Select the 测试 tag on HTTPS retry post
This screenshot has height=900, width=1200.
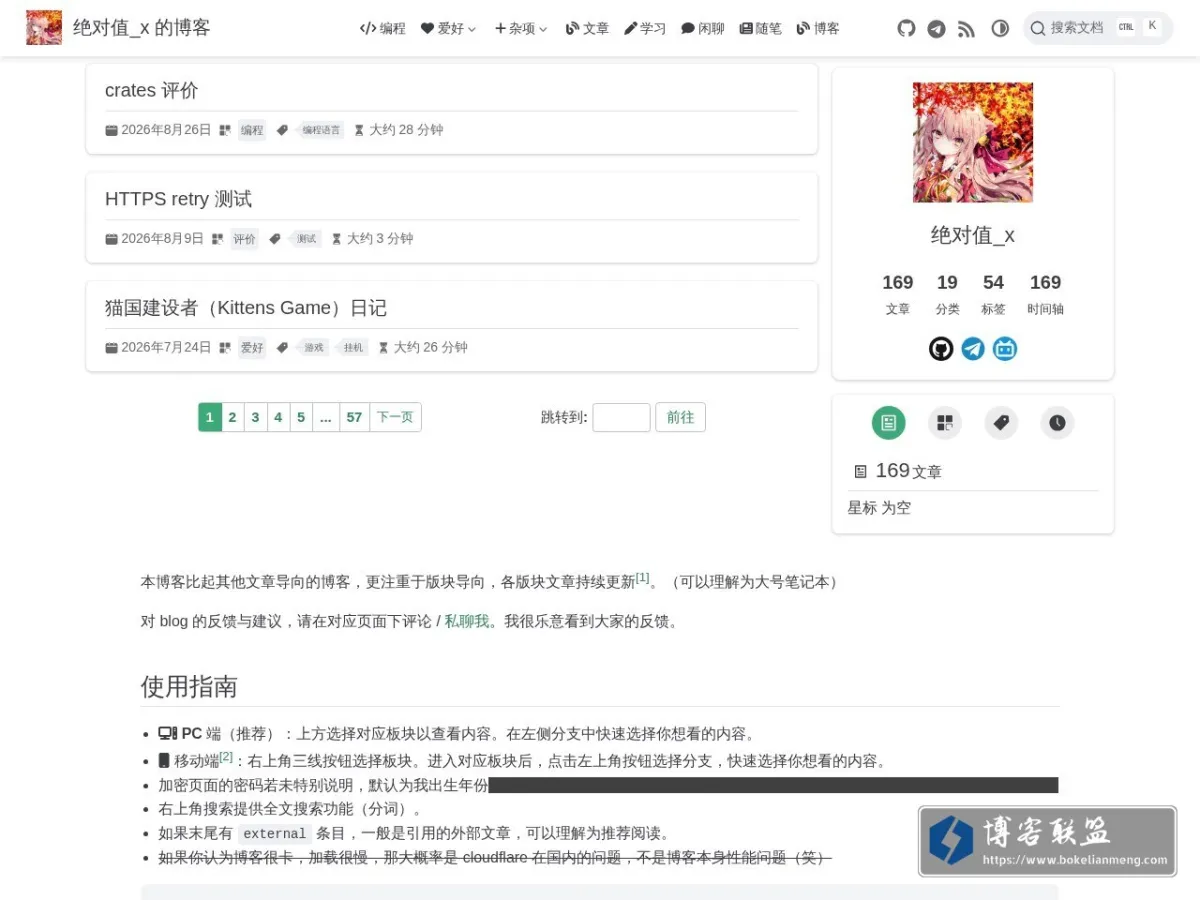pos(306,239)
